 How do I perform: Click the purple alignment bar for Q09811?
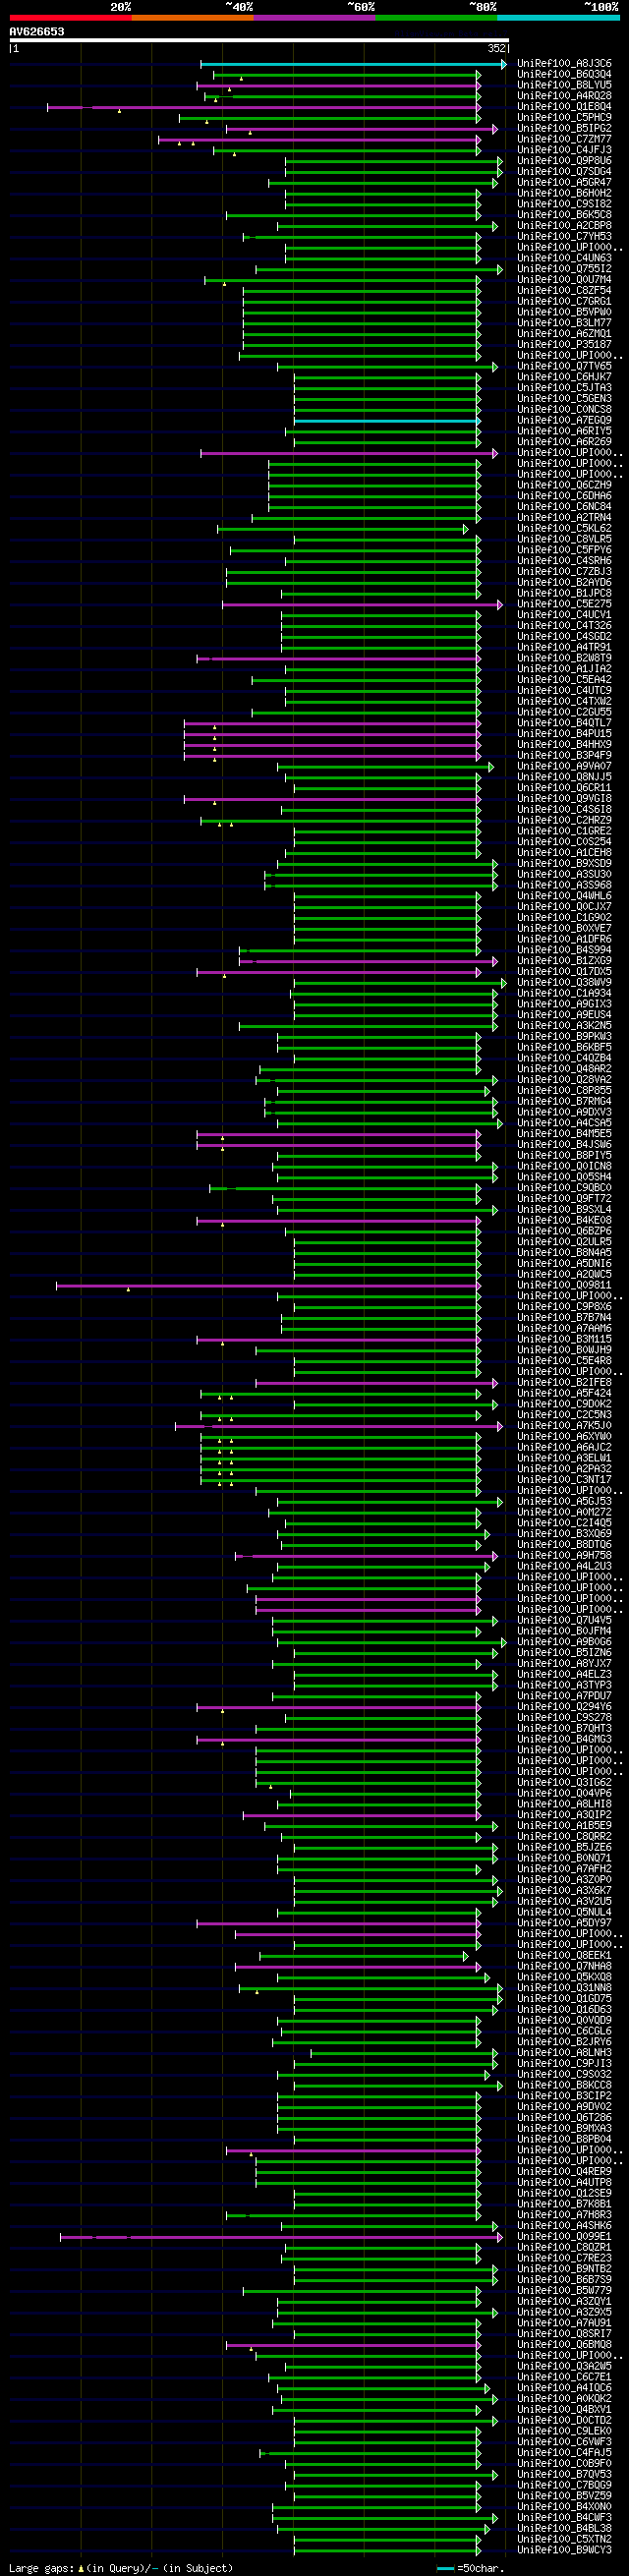point(268,1286)
